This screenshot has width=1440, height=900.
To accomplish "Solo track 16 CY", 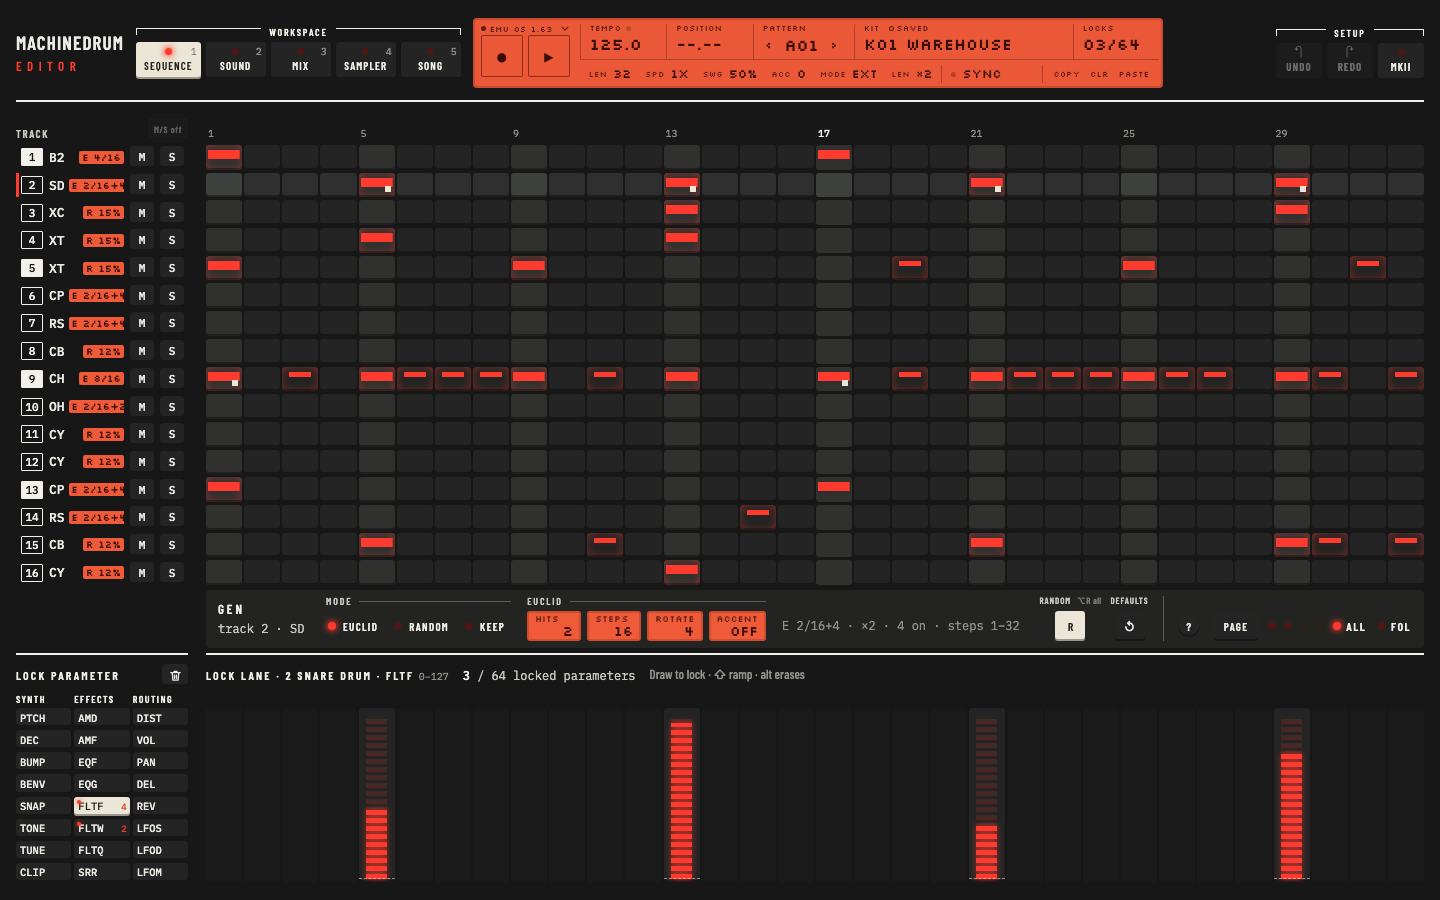I will [x=172, y=573].
